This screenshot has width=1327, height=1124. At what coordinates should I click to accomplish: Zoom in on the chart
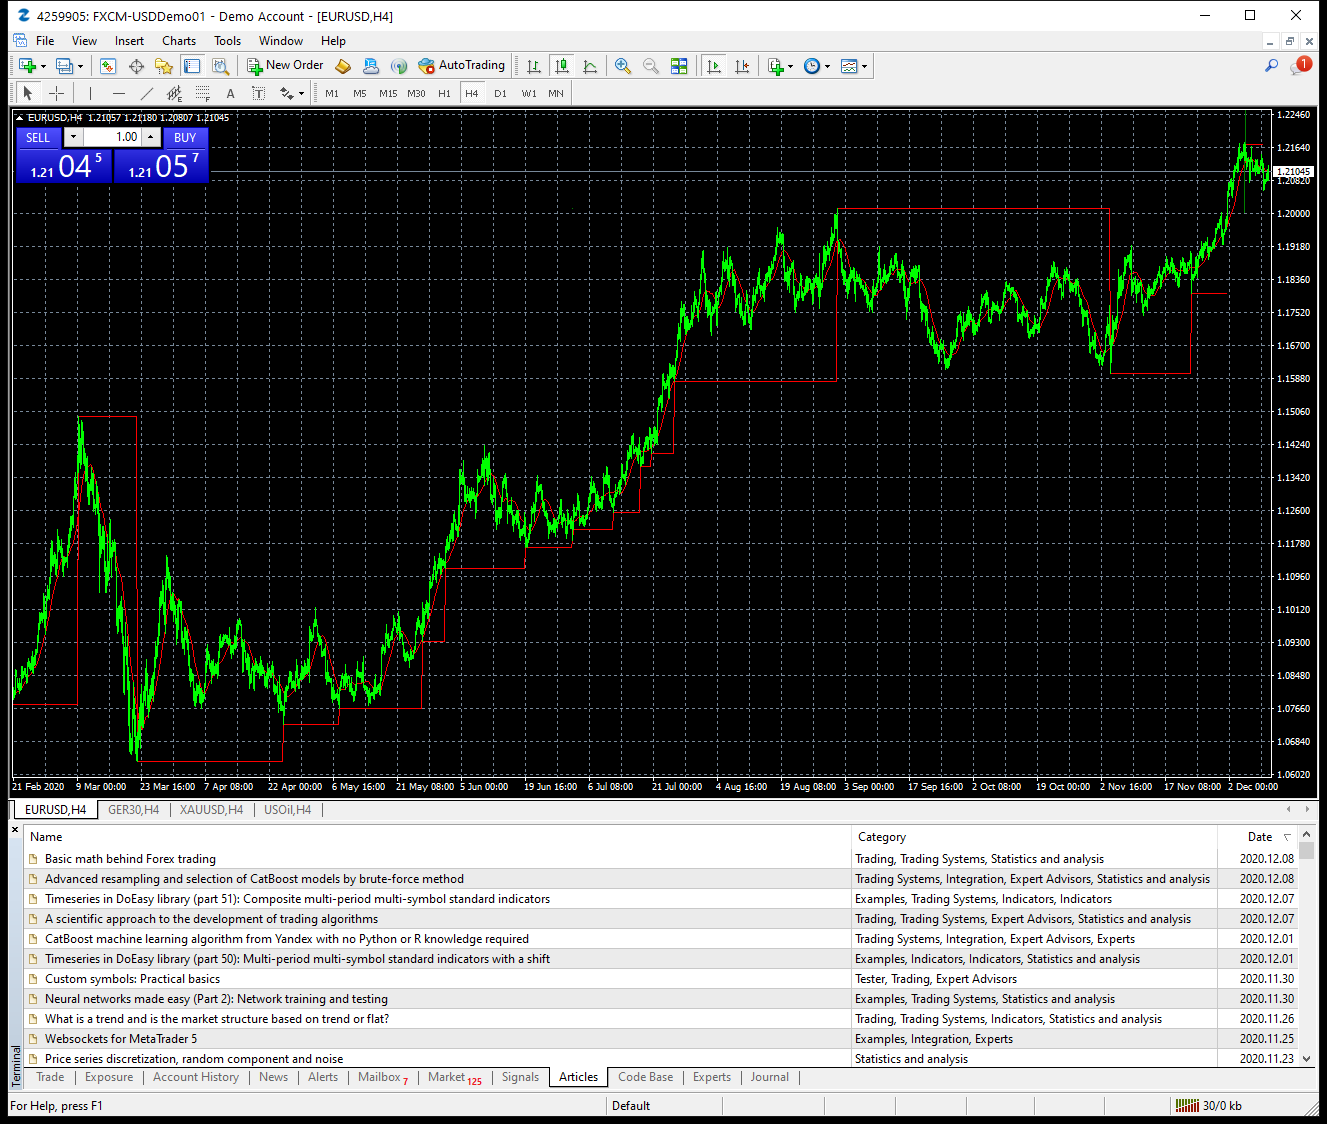623,66
